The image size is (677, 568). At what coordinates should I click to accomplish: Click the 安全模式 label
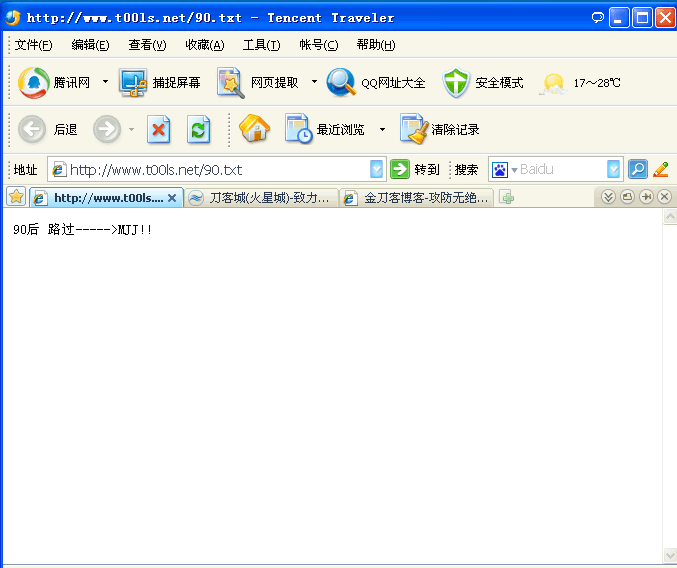pyautogui.click(x=499, y=82)
